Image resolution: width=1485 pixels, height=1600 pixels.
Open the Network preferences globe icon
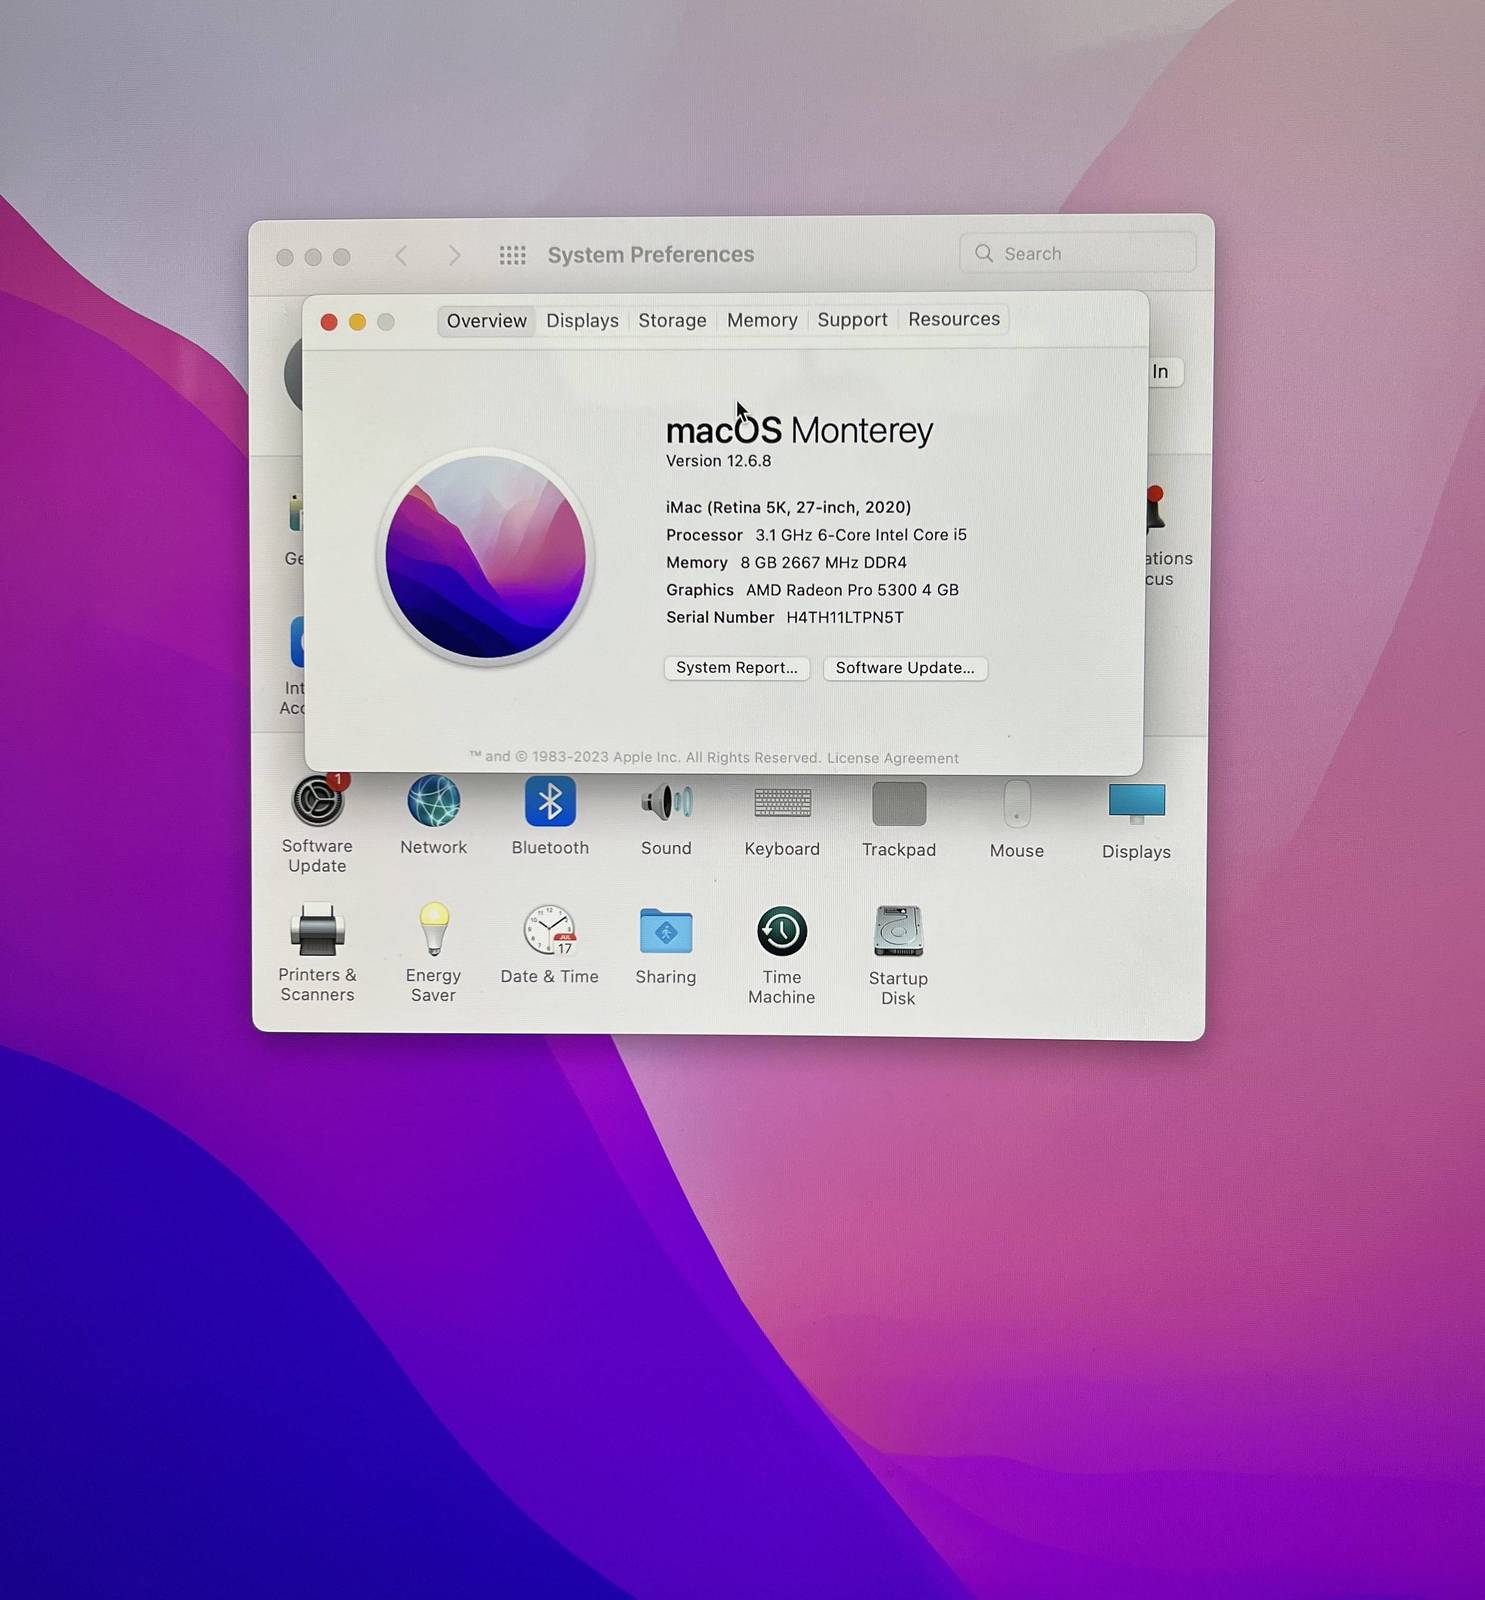click(434, 801)
